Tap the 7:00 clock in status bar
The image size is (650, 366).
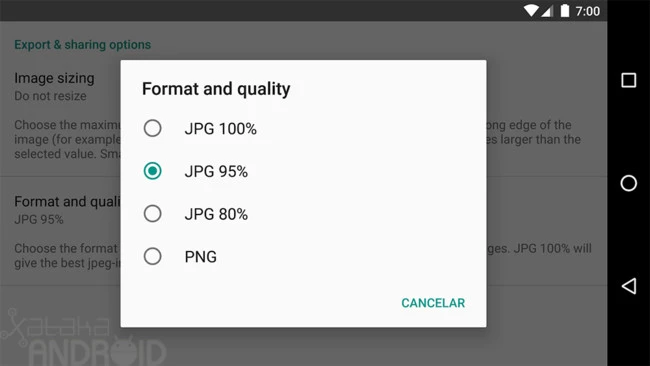(x=587, y=11)
